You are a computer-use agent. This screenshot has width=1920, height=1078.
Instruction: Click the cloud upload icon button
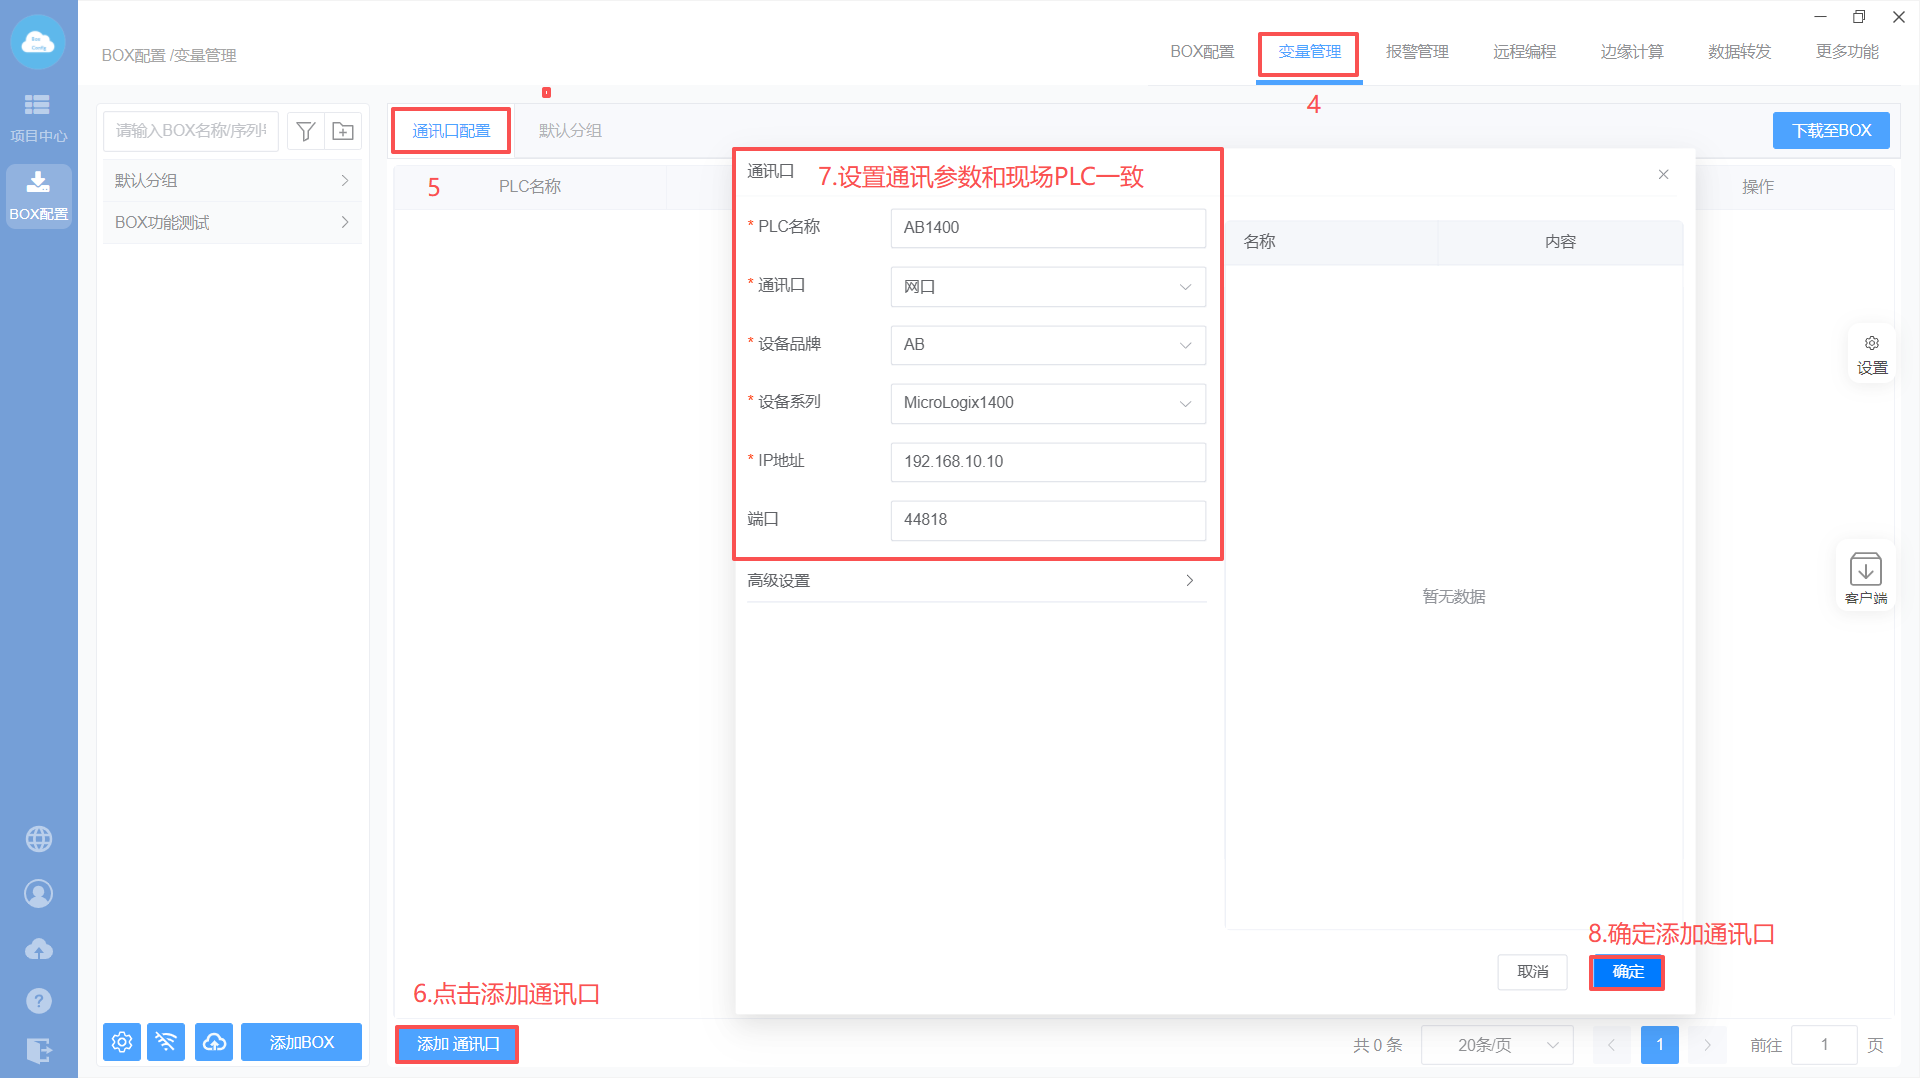coord(214,1042)
